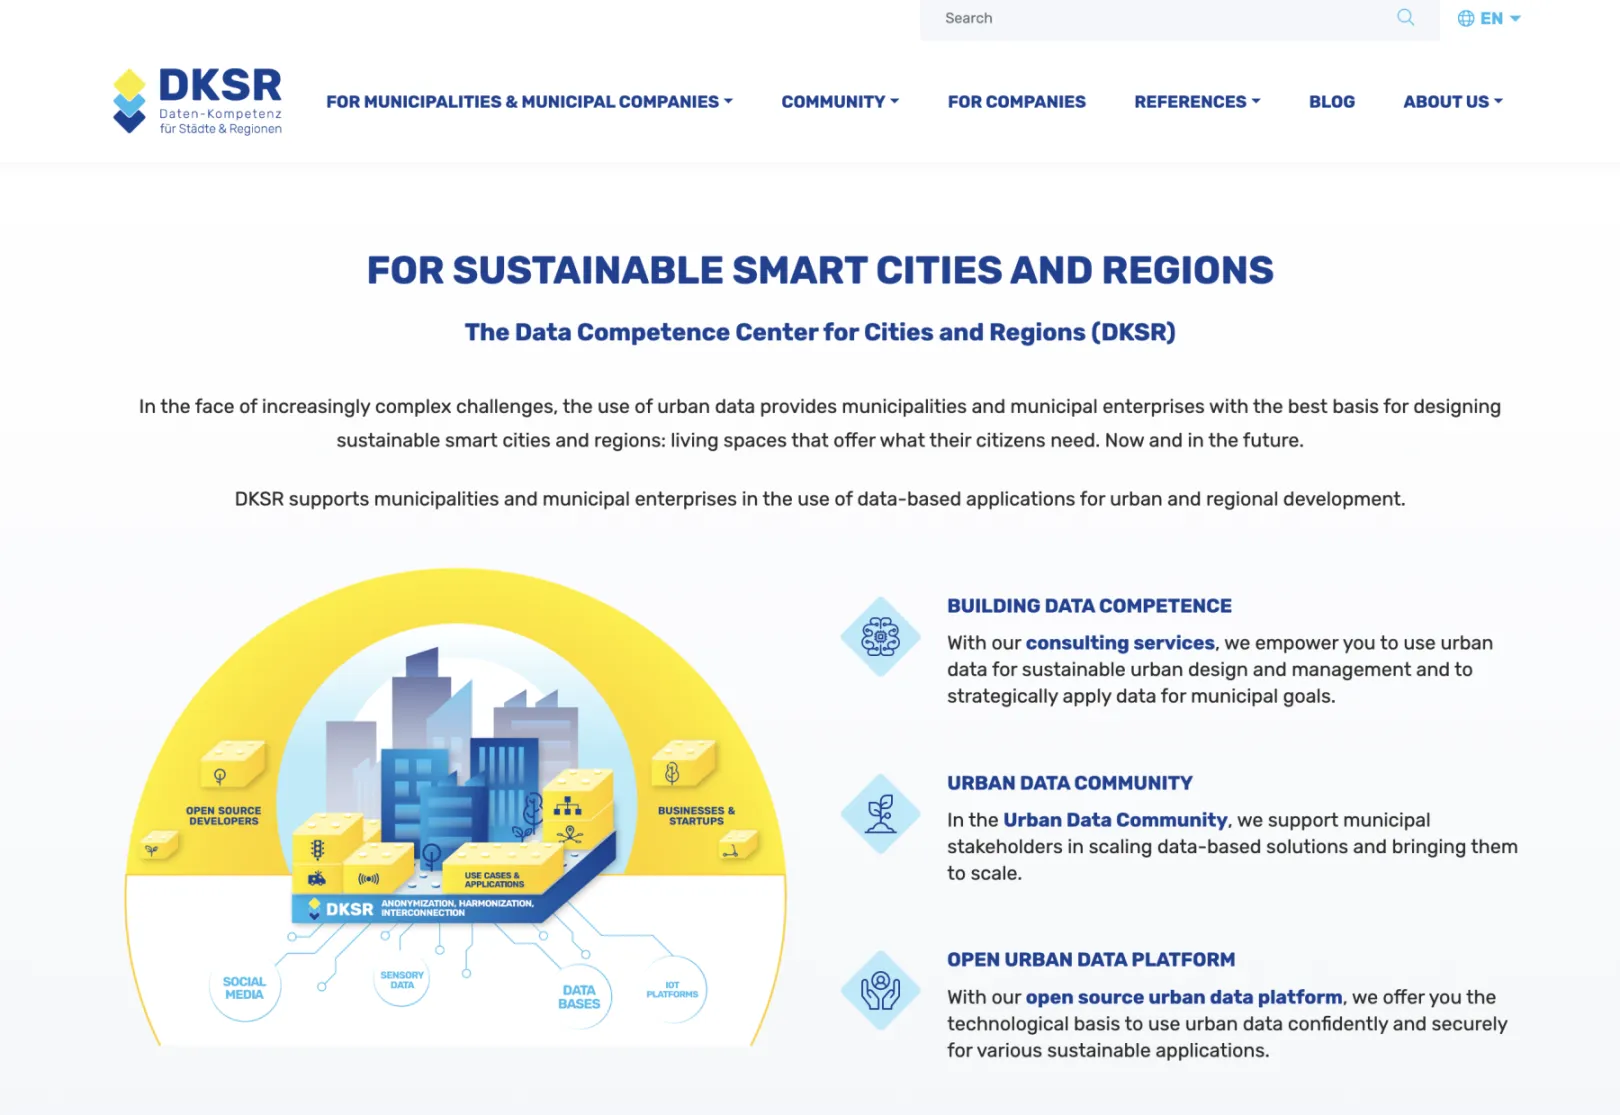Follow the open source urban data platform link
Viewport: 1620px width, 1115px height.
(x=1184, y=997)
